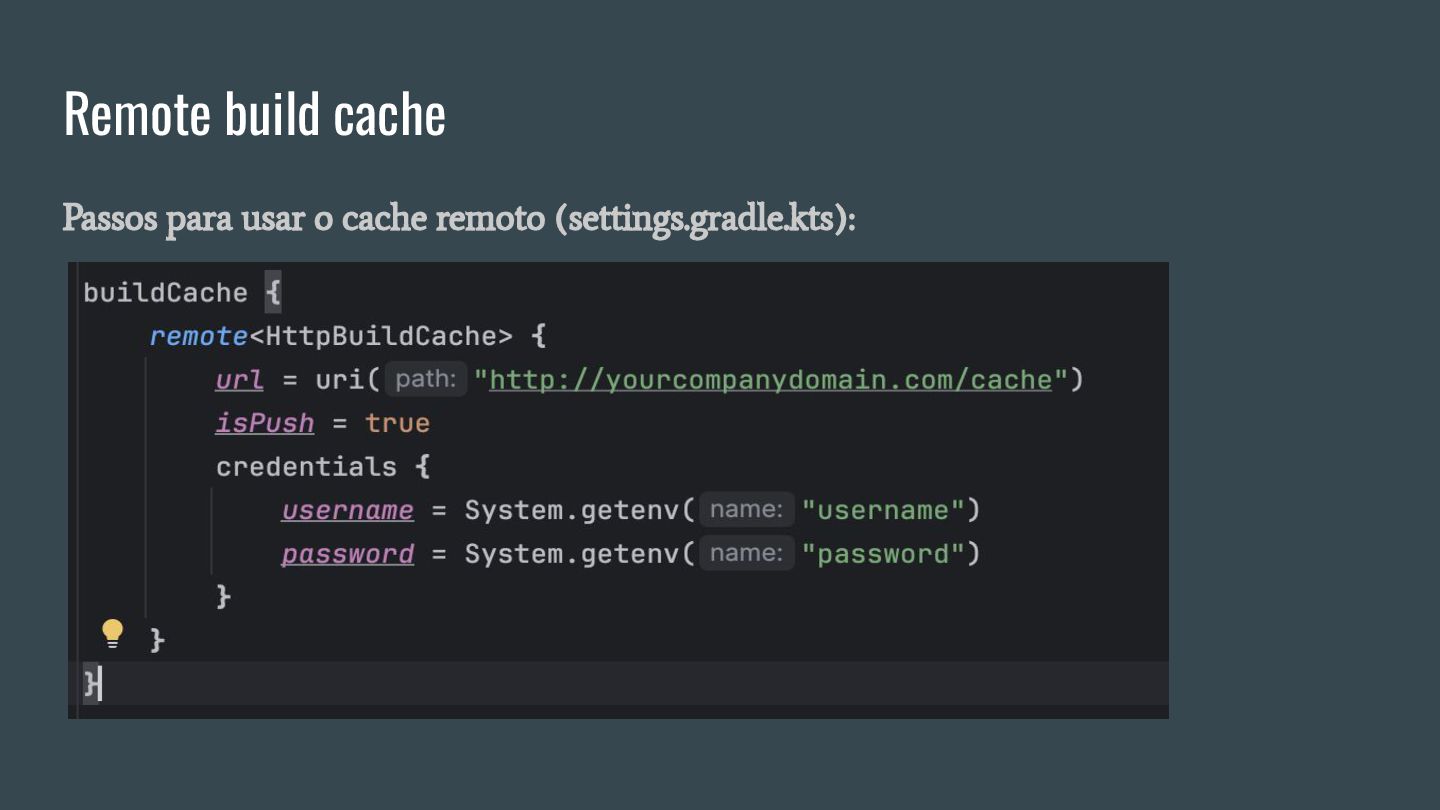This screenshot has width=1440, height=810.
Task: Click the green "username" string literal
Action: pyautogui.click(x=881, y=510)
